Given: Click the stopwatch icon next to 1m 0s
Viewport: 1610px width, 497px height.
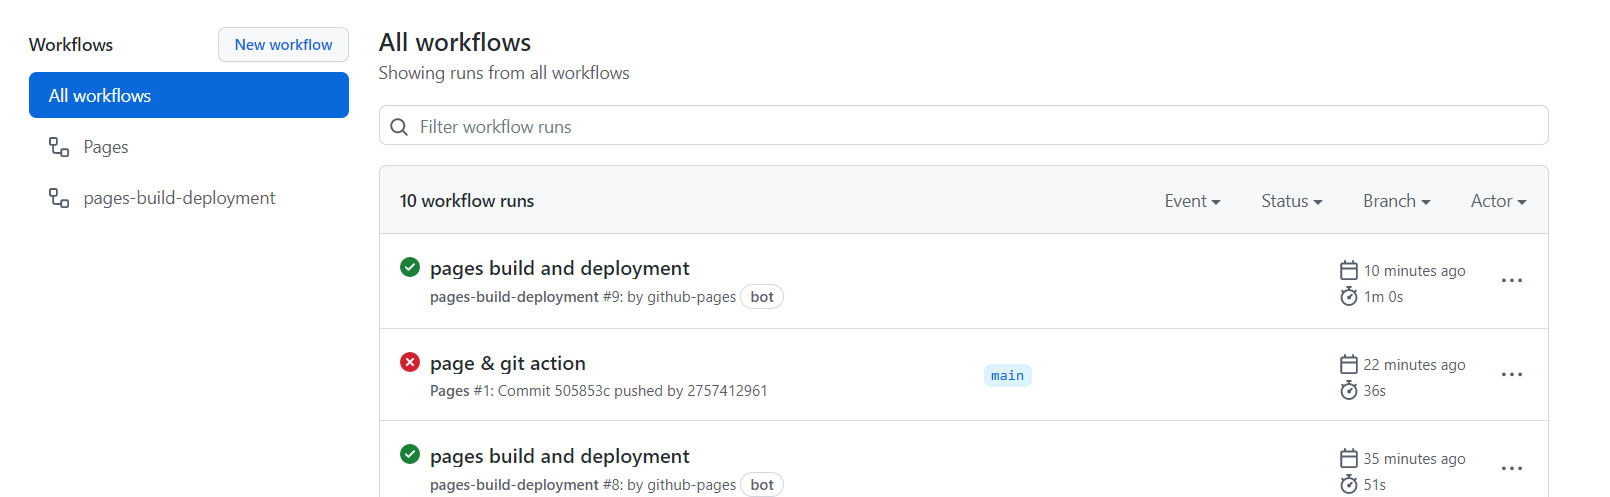Looking at the screenshot, I should (x=1349, y=296).
